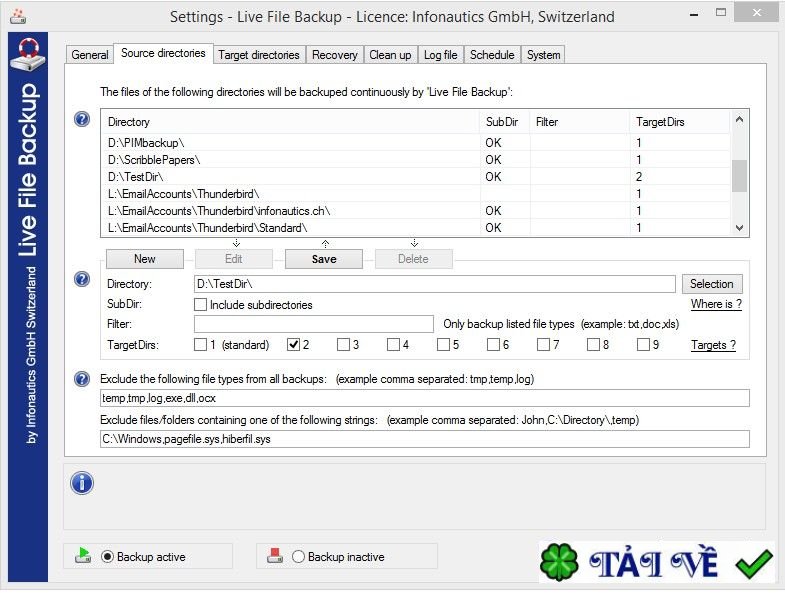Click into the Directory input field
Image resolution: width=785 pixels, height=593 pixels.
point(435,284)
